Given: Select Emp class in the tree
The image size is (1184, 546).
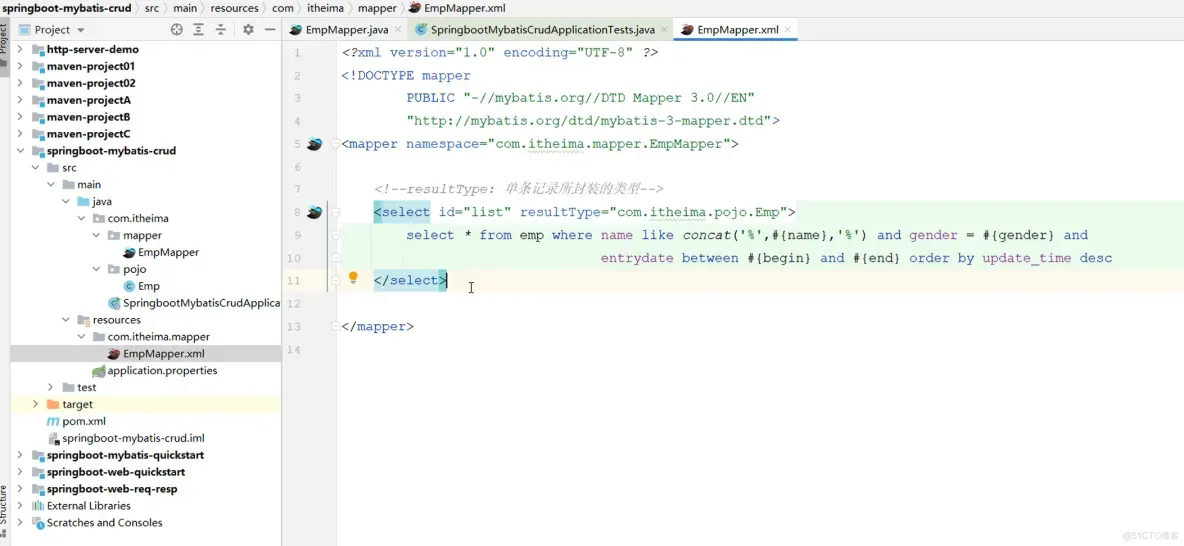Looking at the screenshot, I should [149, 286].
